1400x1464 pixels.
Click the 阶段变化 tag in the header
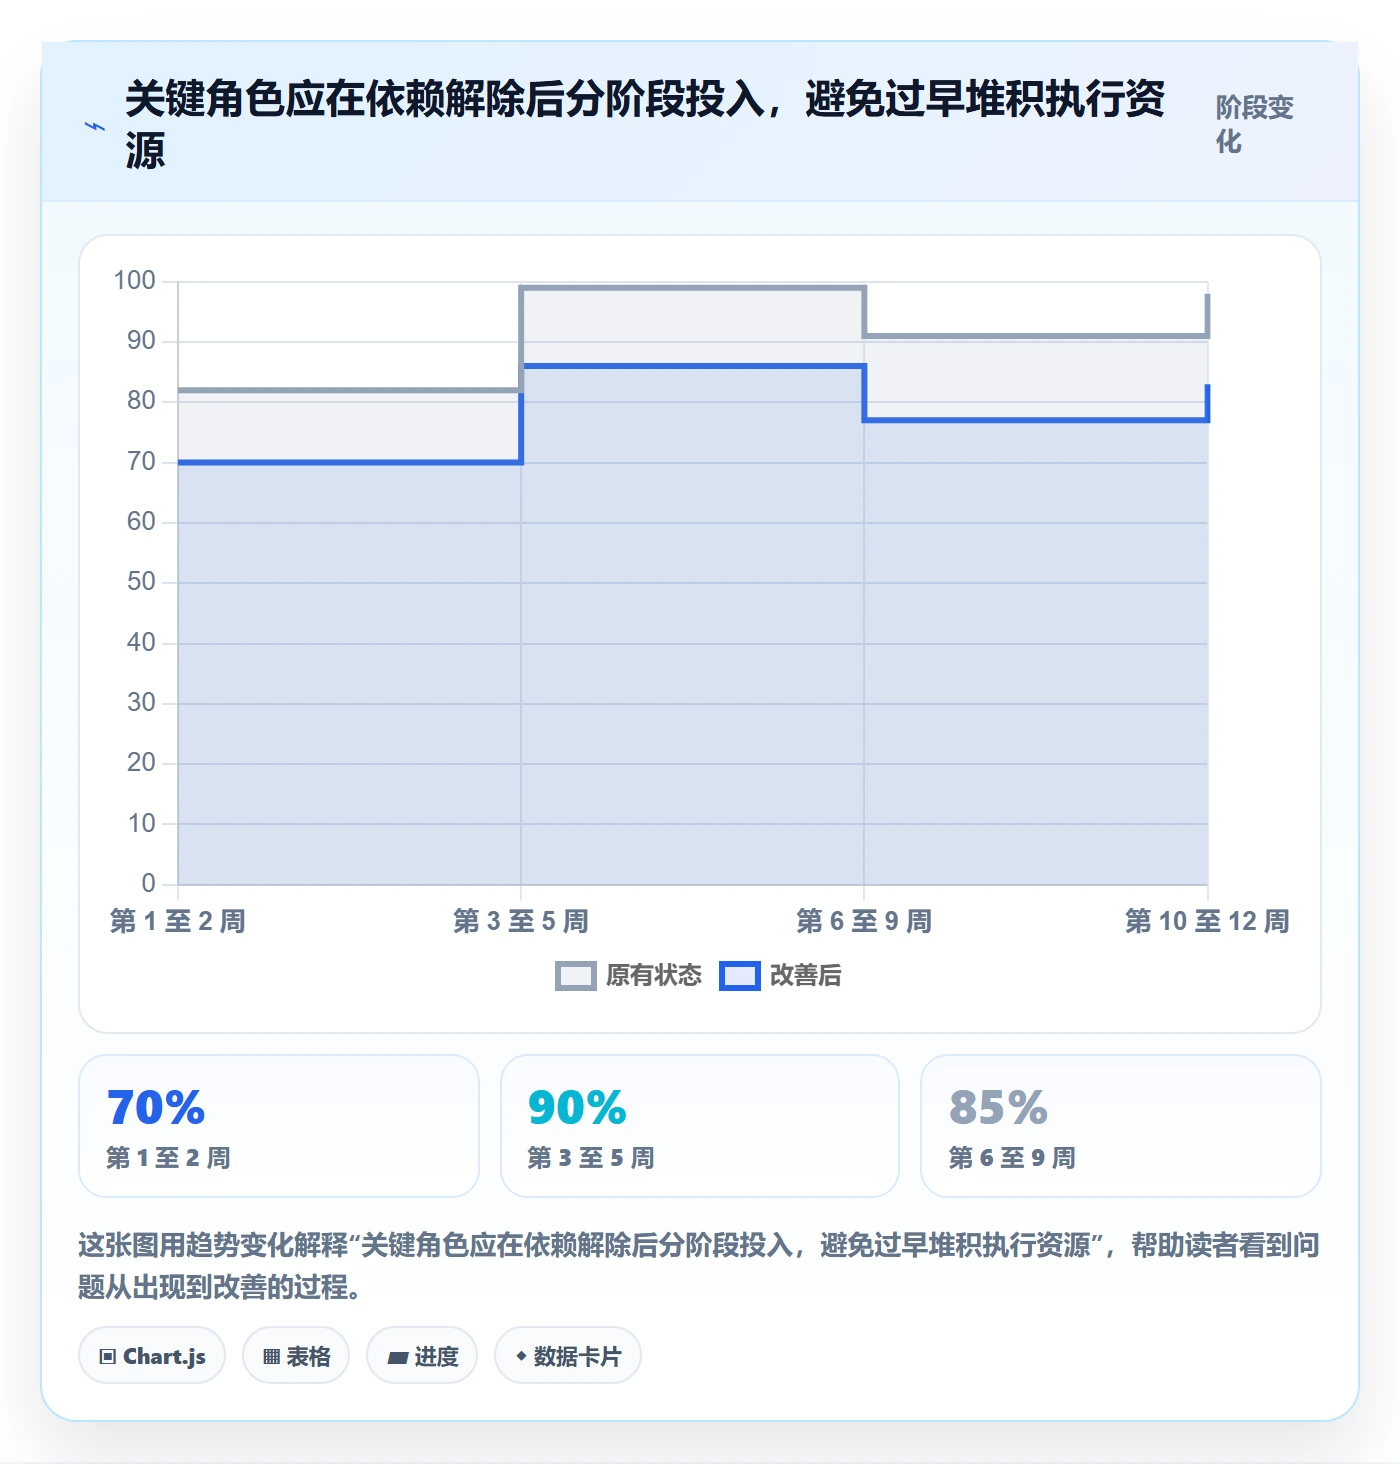coord(1255,124)
